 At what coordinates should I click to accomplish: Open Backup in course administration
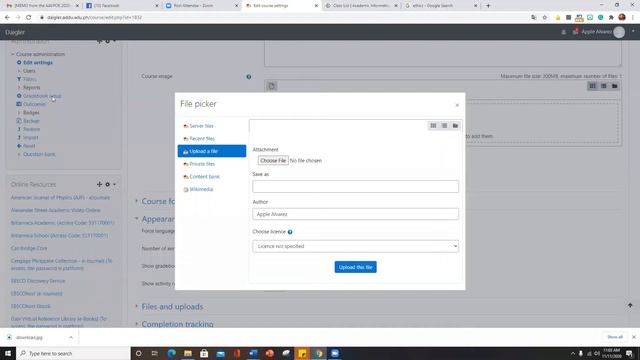31,121
